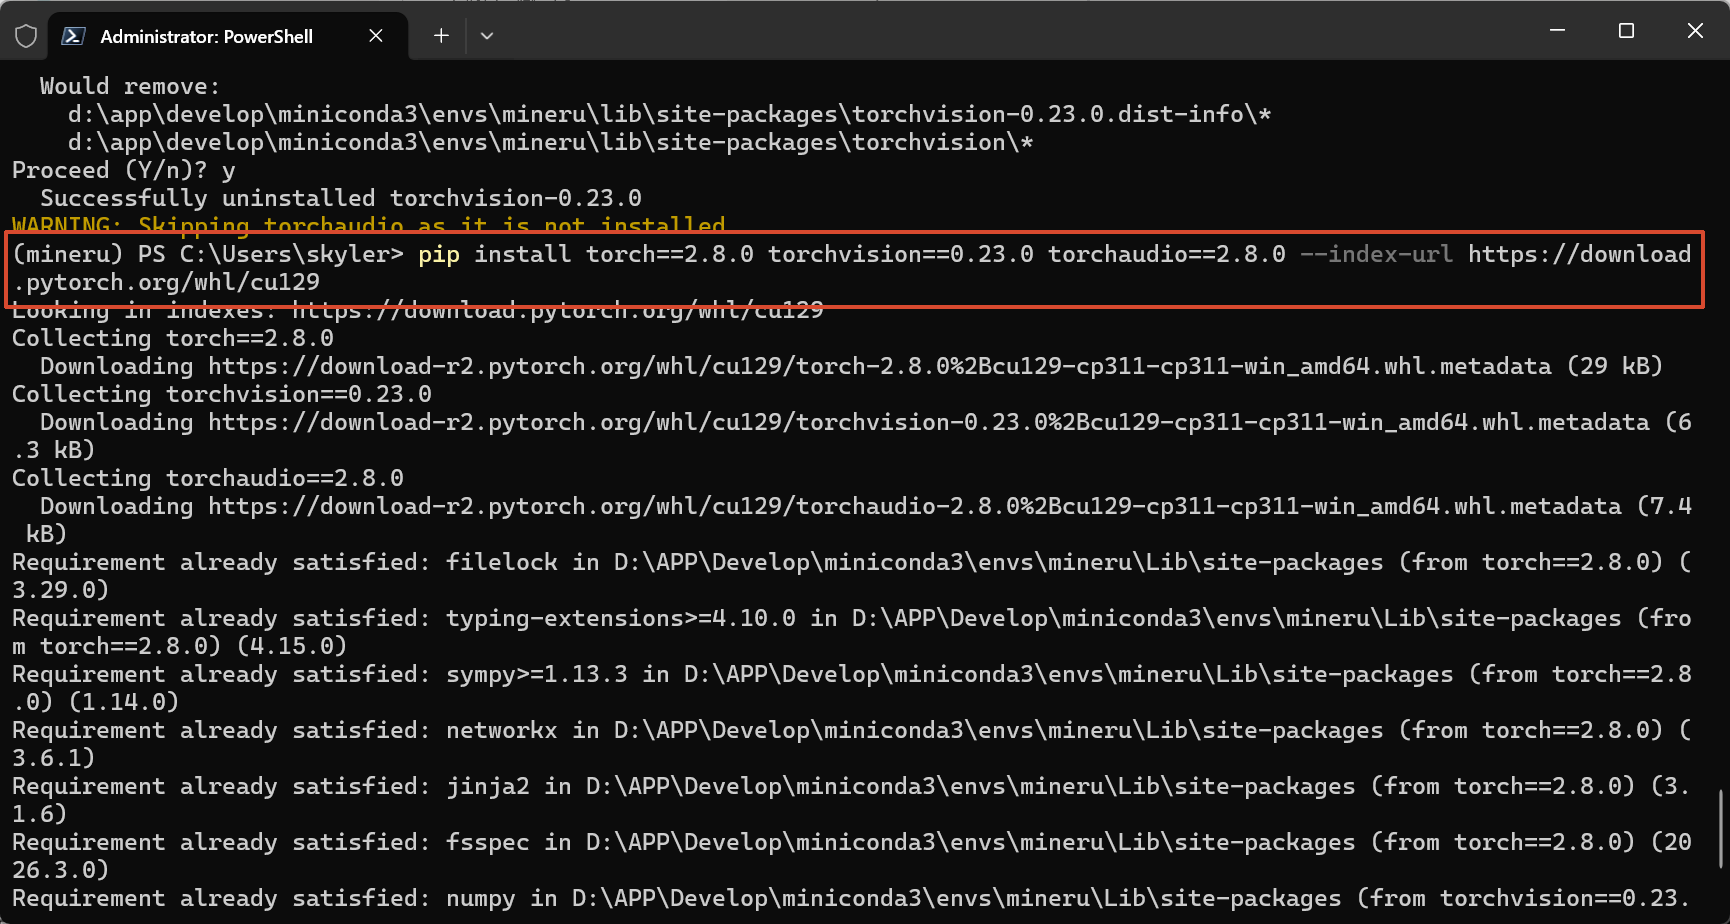
Task: Open a new tab with plus button
Action: click(x=441, y=36)
